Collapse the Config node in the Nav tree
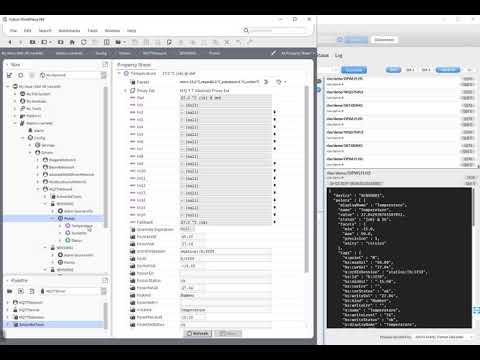 (x=23, y=138)
